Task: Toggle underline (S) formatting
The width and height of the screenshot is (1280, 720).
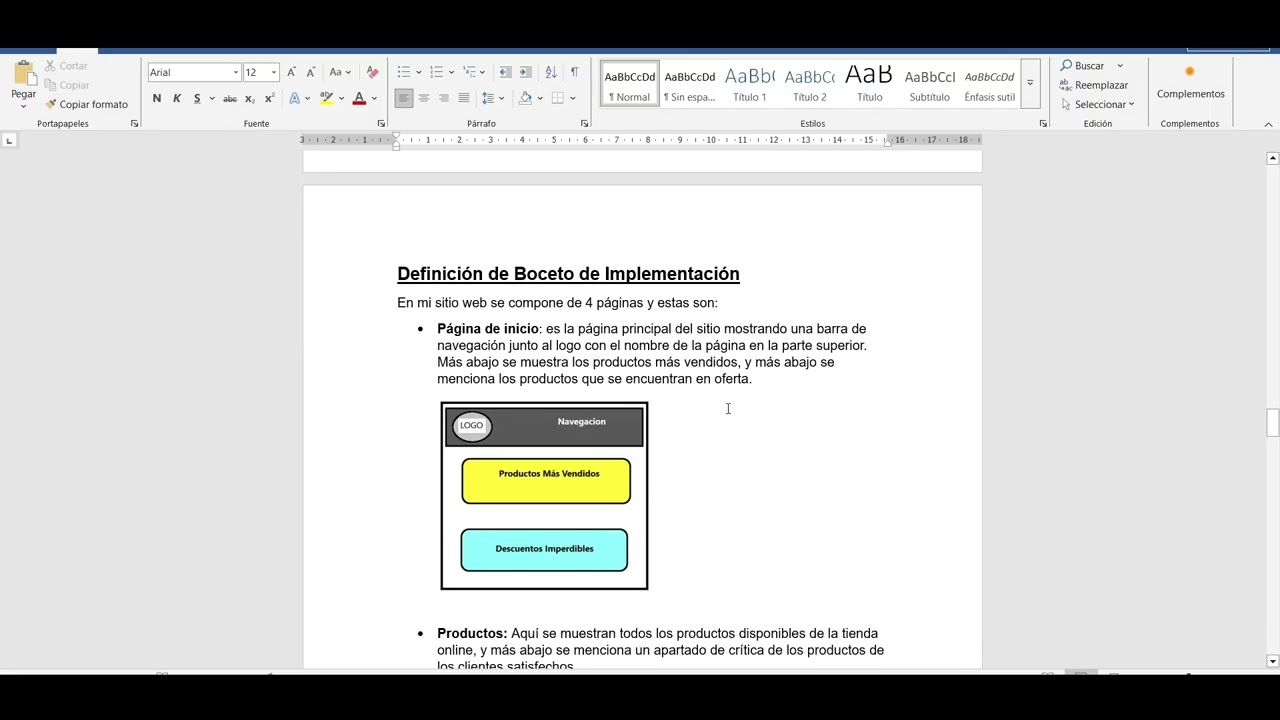Action: [x=197, y=98]
